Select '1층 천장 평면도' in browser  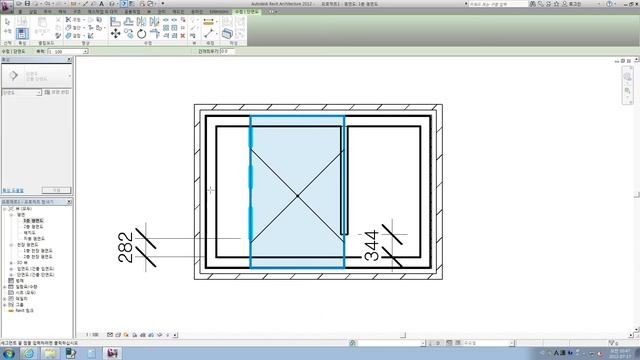coord(38,251)
